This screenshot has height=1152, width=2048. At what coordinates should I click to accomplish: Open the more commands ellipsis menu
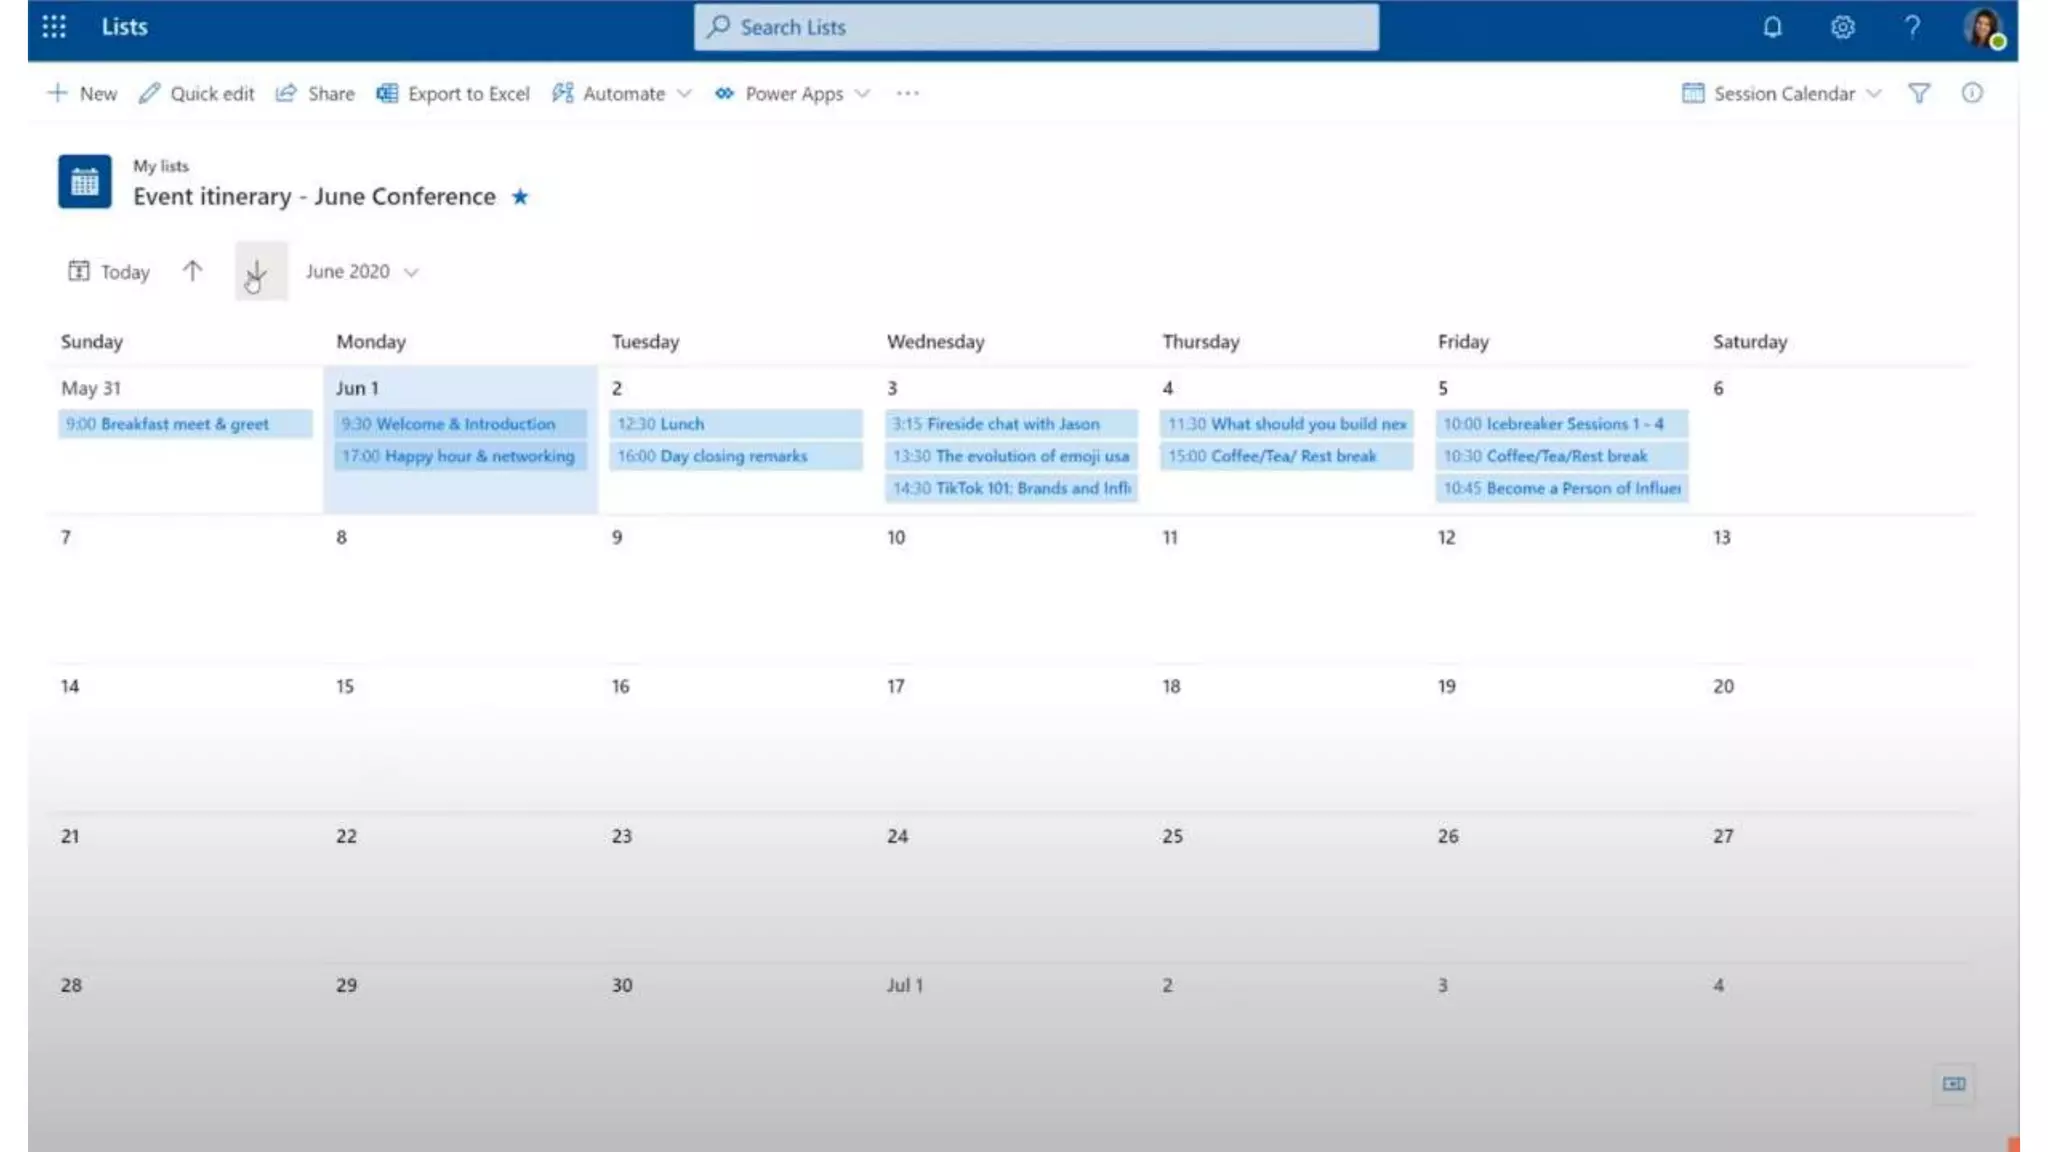[x=907, y=93]
